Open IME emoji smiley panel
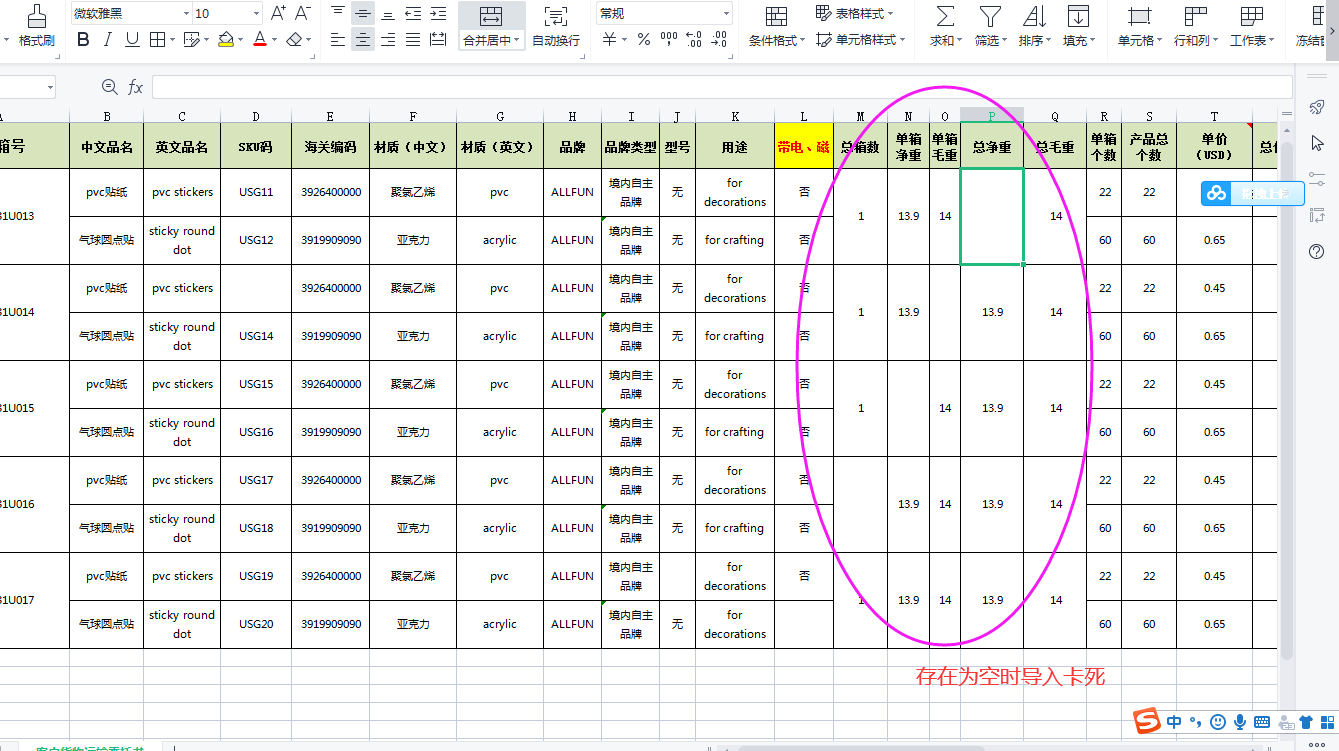Screen dimensions: 1339x751 click(1218, 721)
